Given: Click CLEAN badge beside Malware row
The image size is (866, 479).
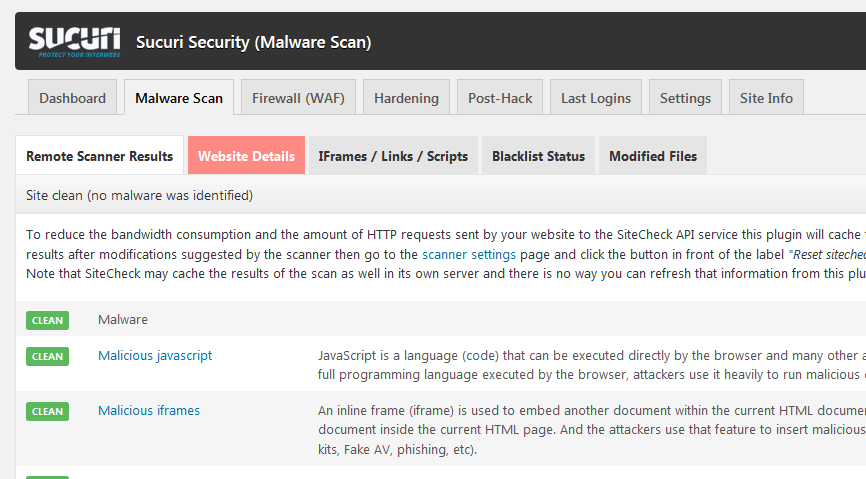Looking at the screenshot, I should (48, 321).
